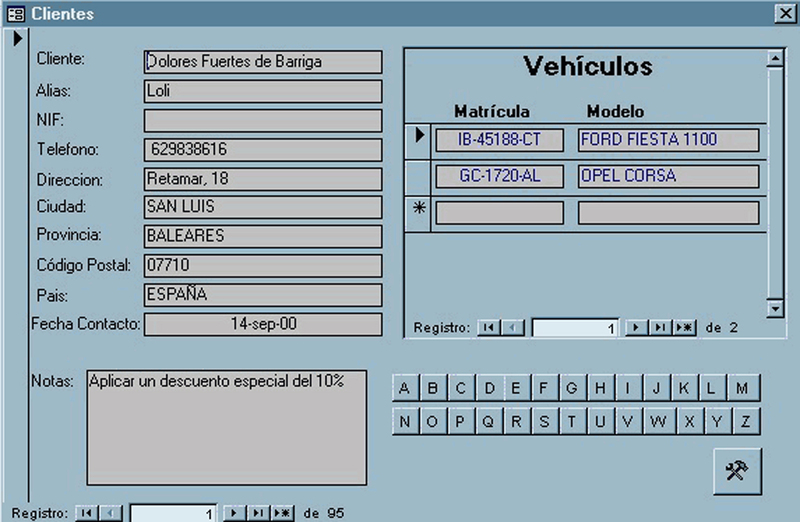Go to first Clientes record
Image resolution: width=800 pixels, height=522 pixels.
click(87, 513)
